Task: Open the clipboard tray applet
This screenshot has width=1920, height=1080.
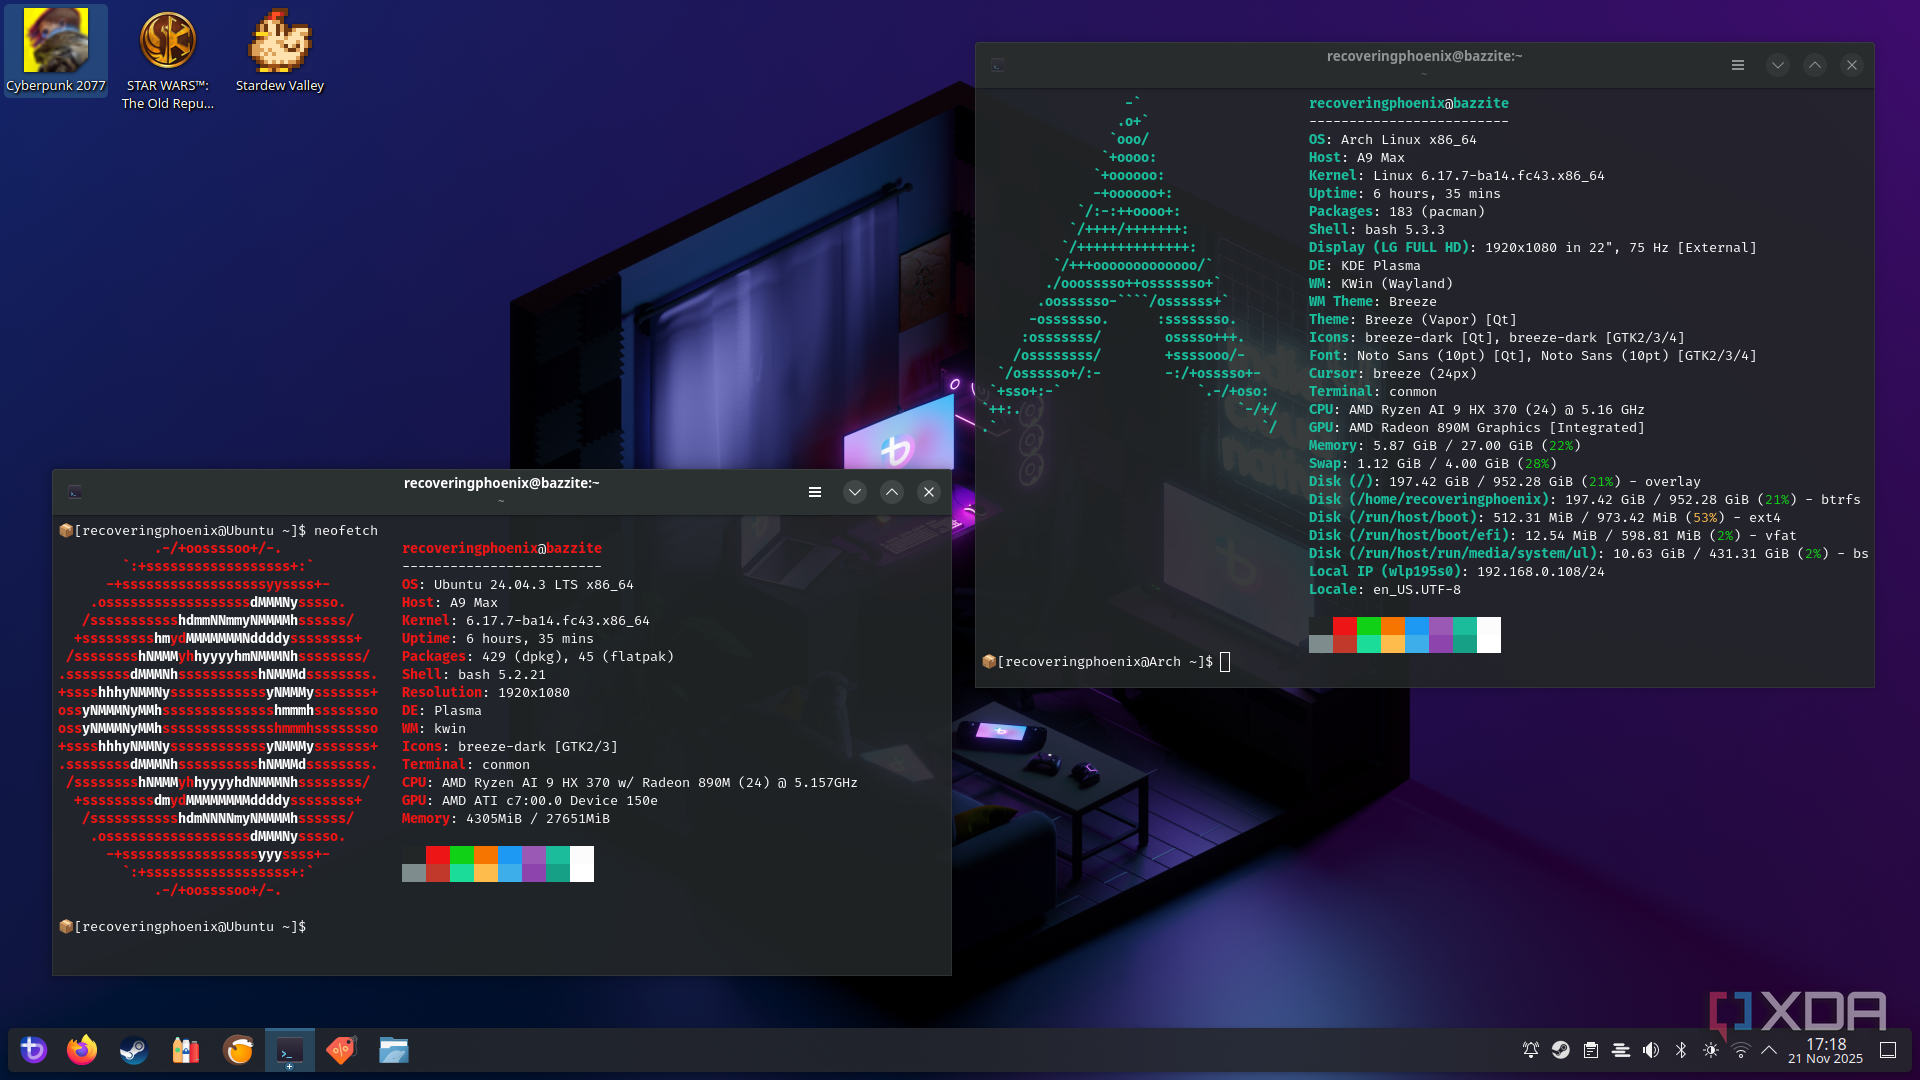Action: (1591, 1050)
